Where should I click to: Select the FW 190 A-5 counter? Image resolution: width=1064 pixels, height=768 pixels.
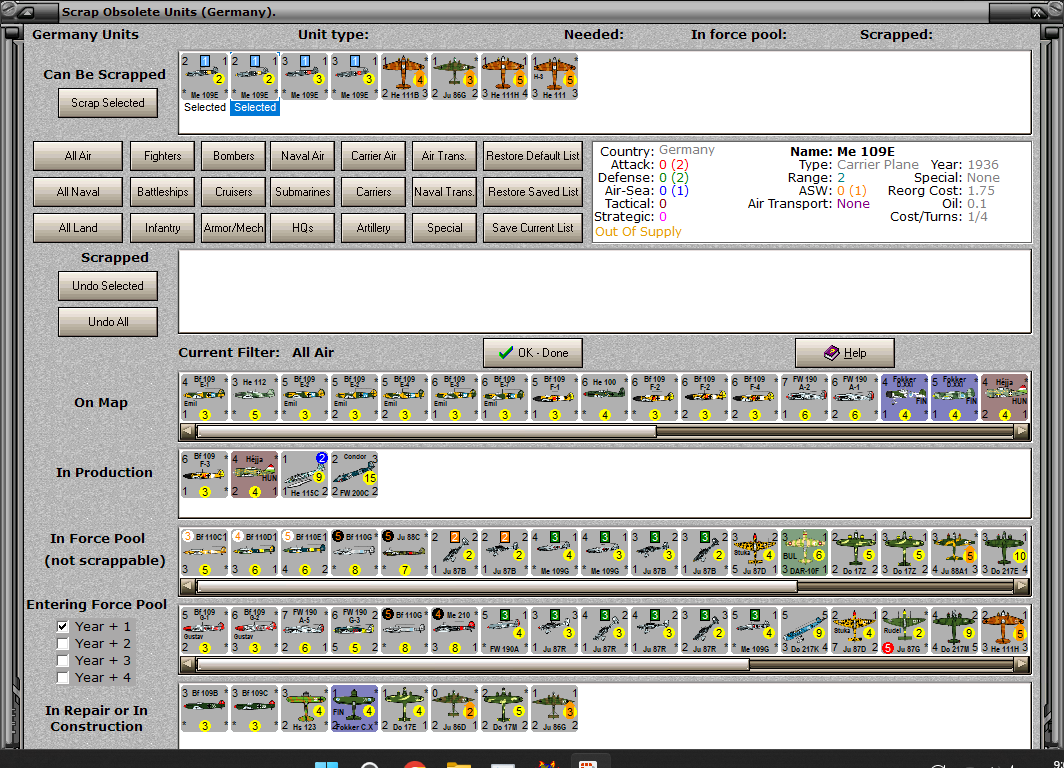(x=305, y=630)
